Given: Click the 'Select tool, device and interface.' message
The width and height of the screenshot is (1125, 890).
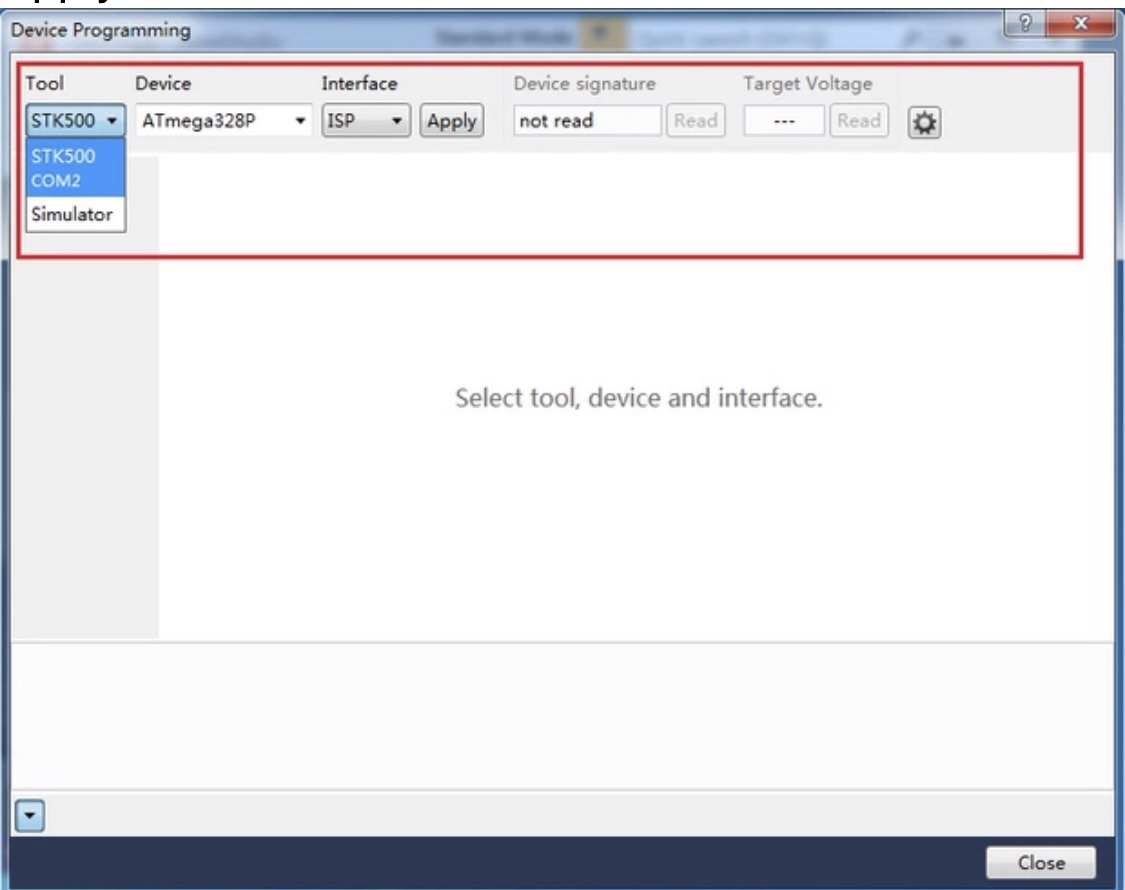Looking at the screenshot, I should tap(639, 398).
